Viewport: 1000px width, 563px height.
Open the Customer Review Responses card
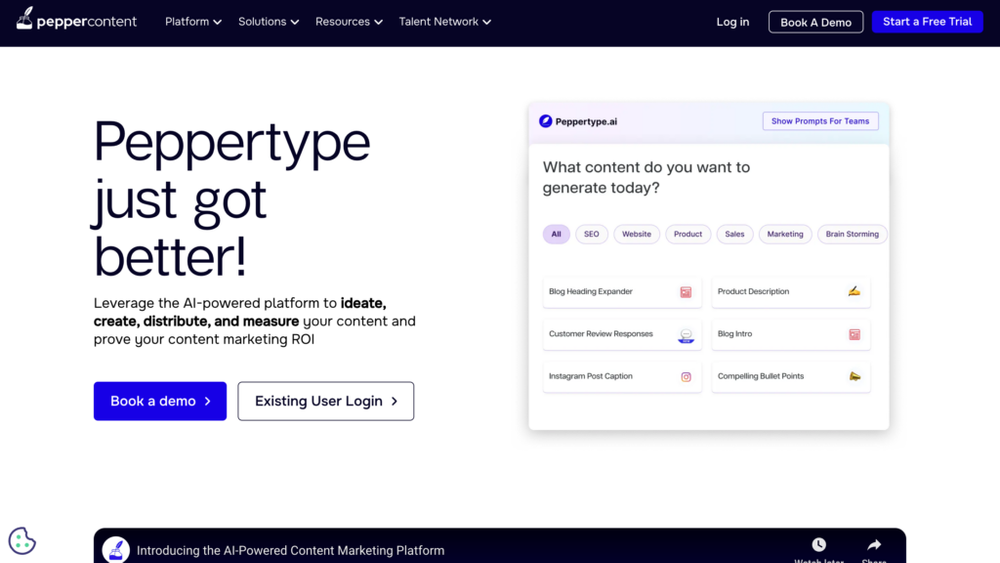622,334
